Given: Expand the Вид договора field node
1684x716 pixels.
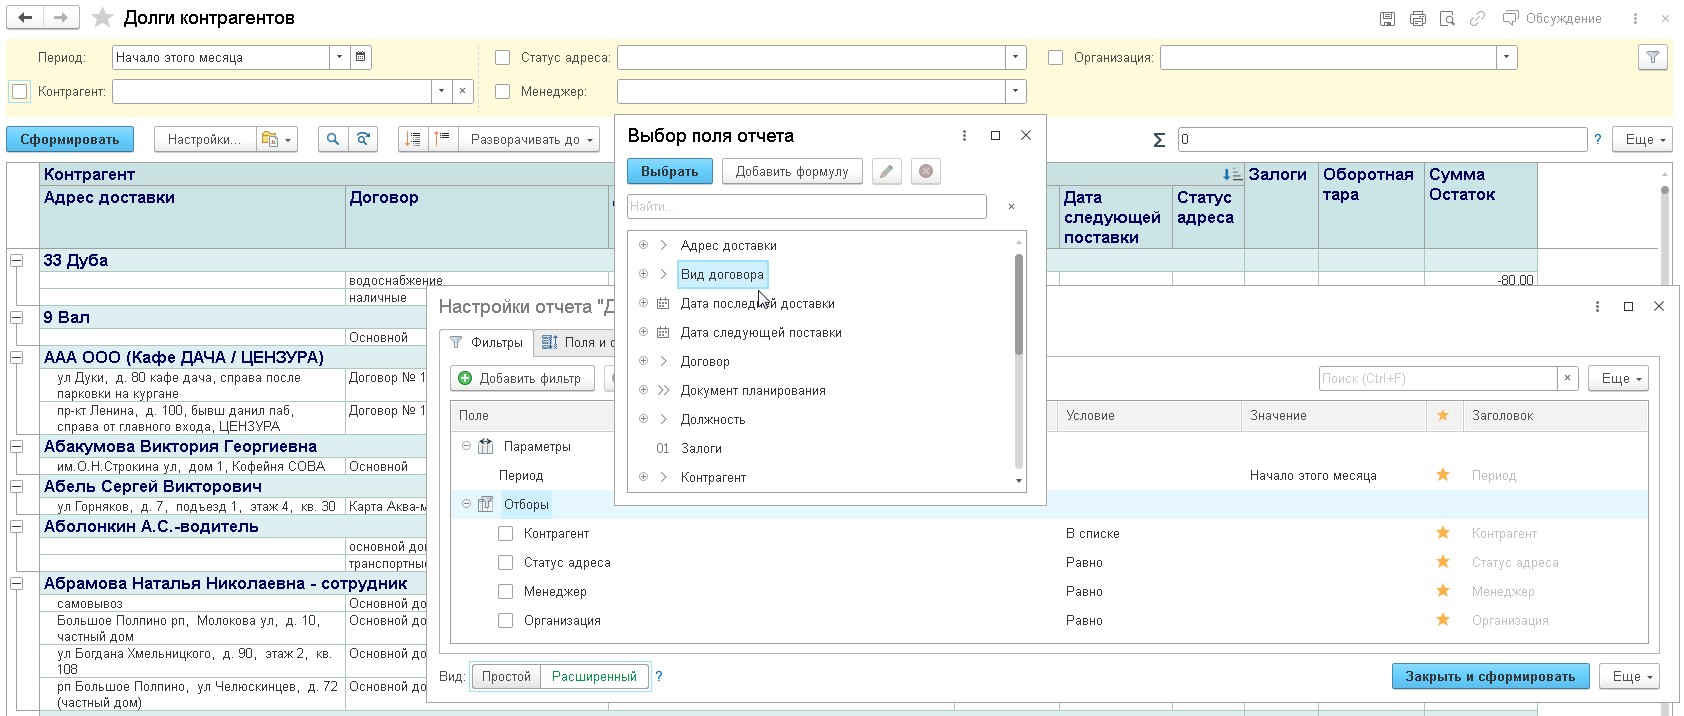Looking at the screenshot, I should pos(663,274).
